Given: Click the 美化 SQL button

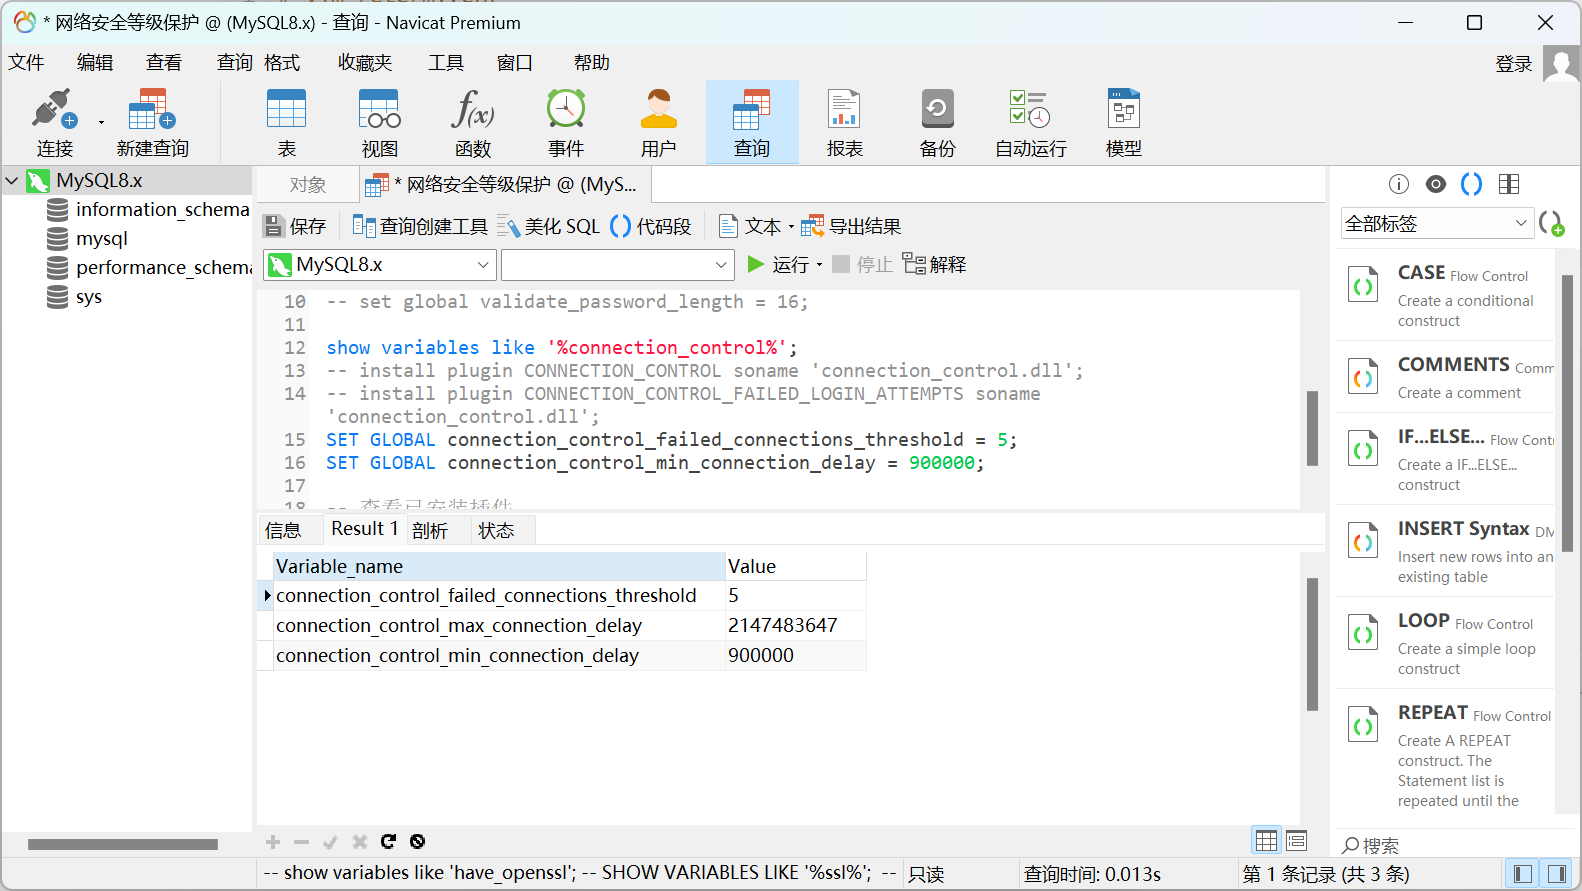Looking at the screenshot, I should pos(550,227).
